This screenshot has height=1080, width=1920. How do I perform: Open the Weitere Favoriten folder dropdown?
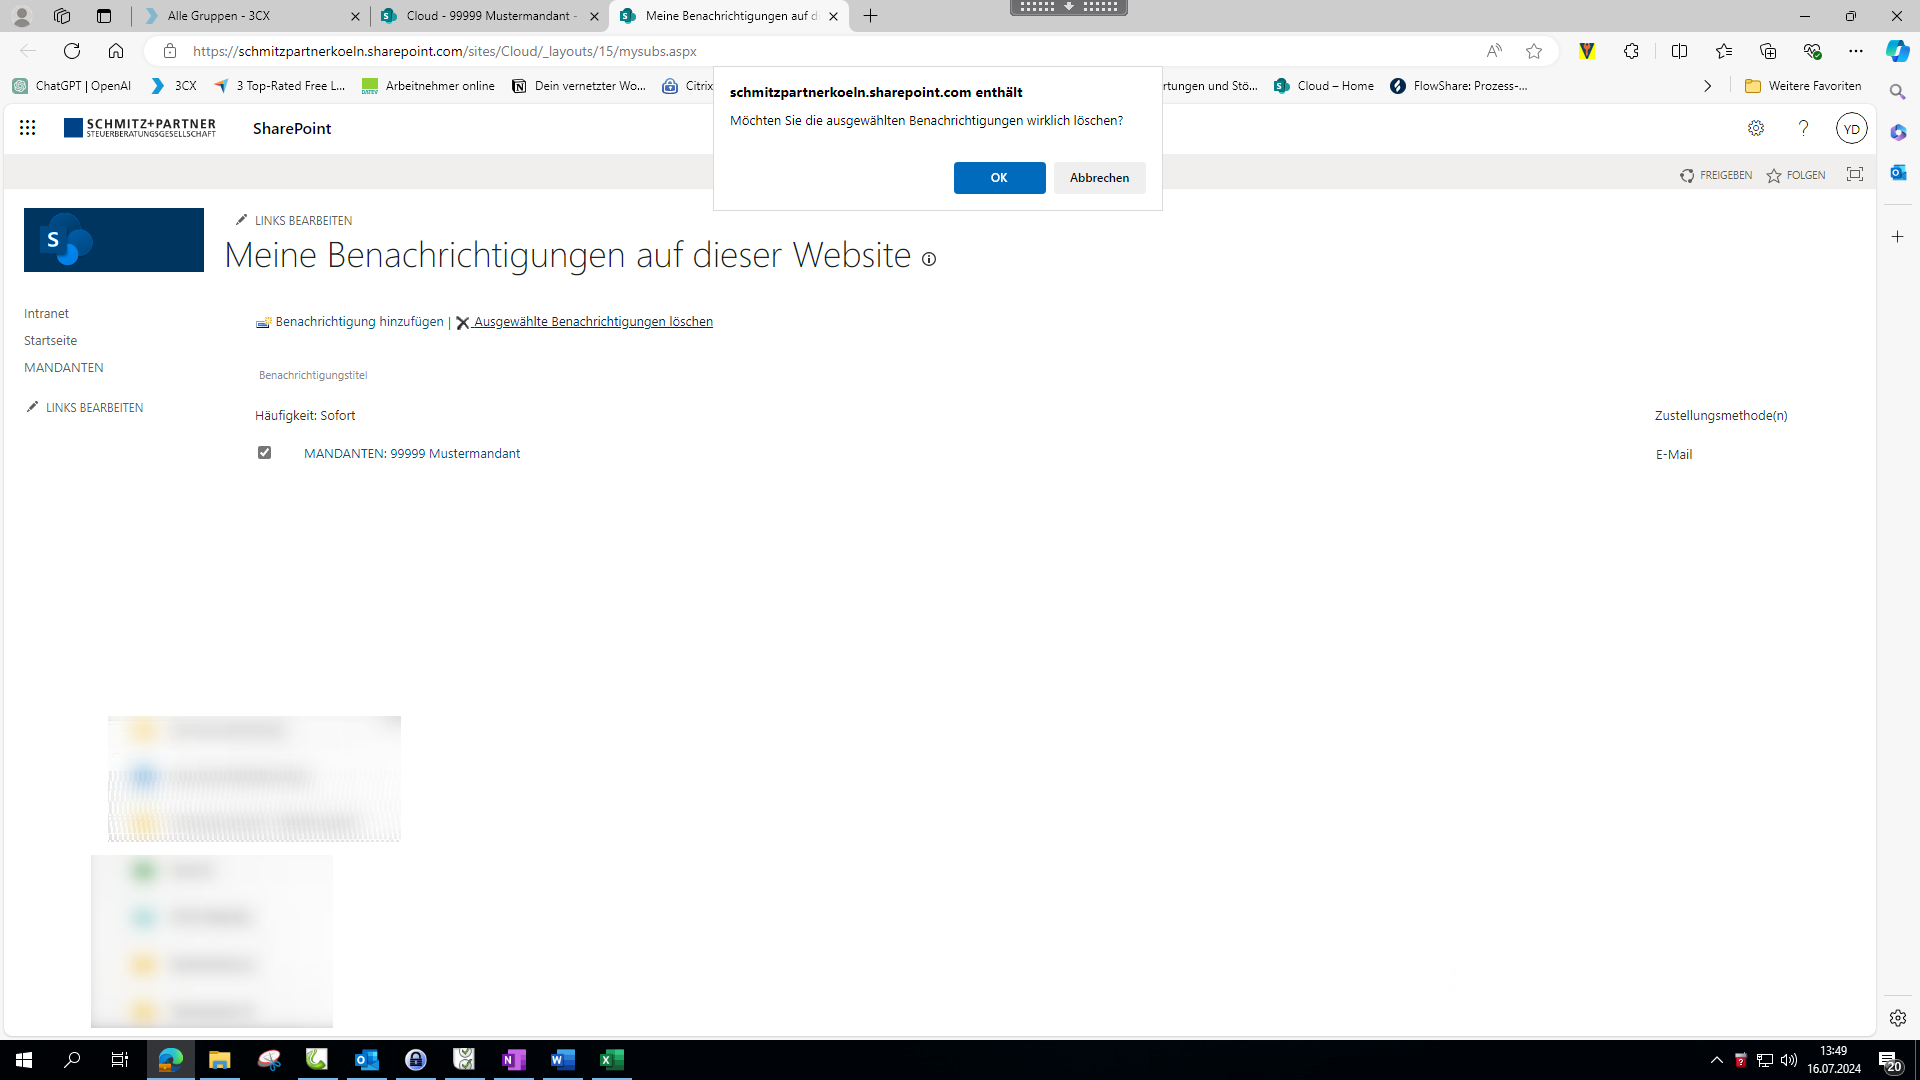tap(1803, 86)
